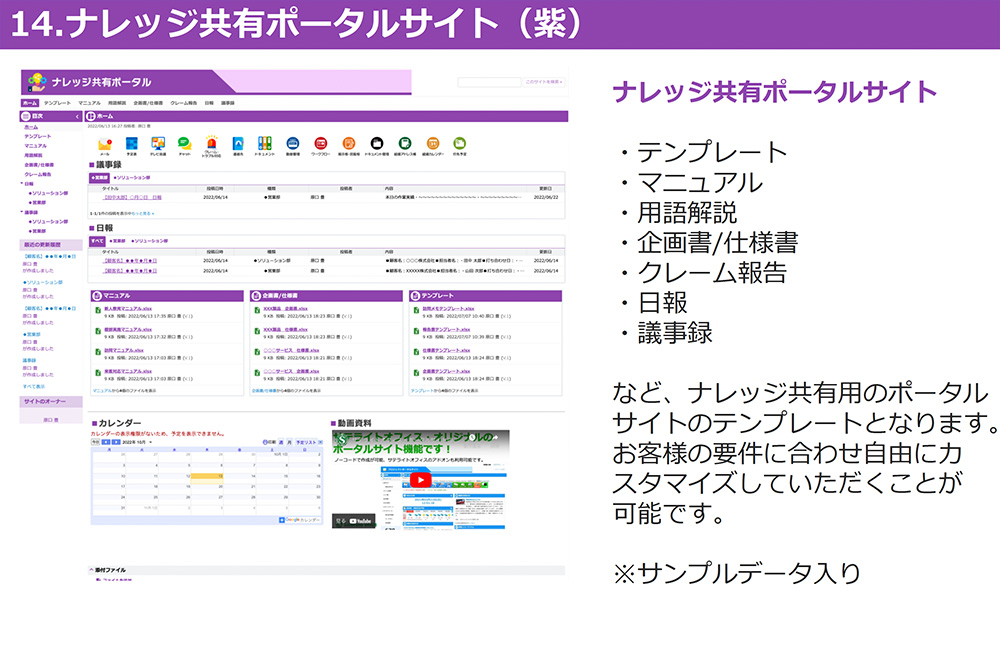Play the YouTube video in 動画資料
Screen dimensions: 1000x654
(420, 480)
